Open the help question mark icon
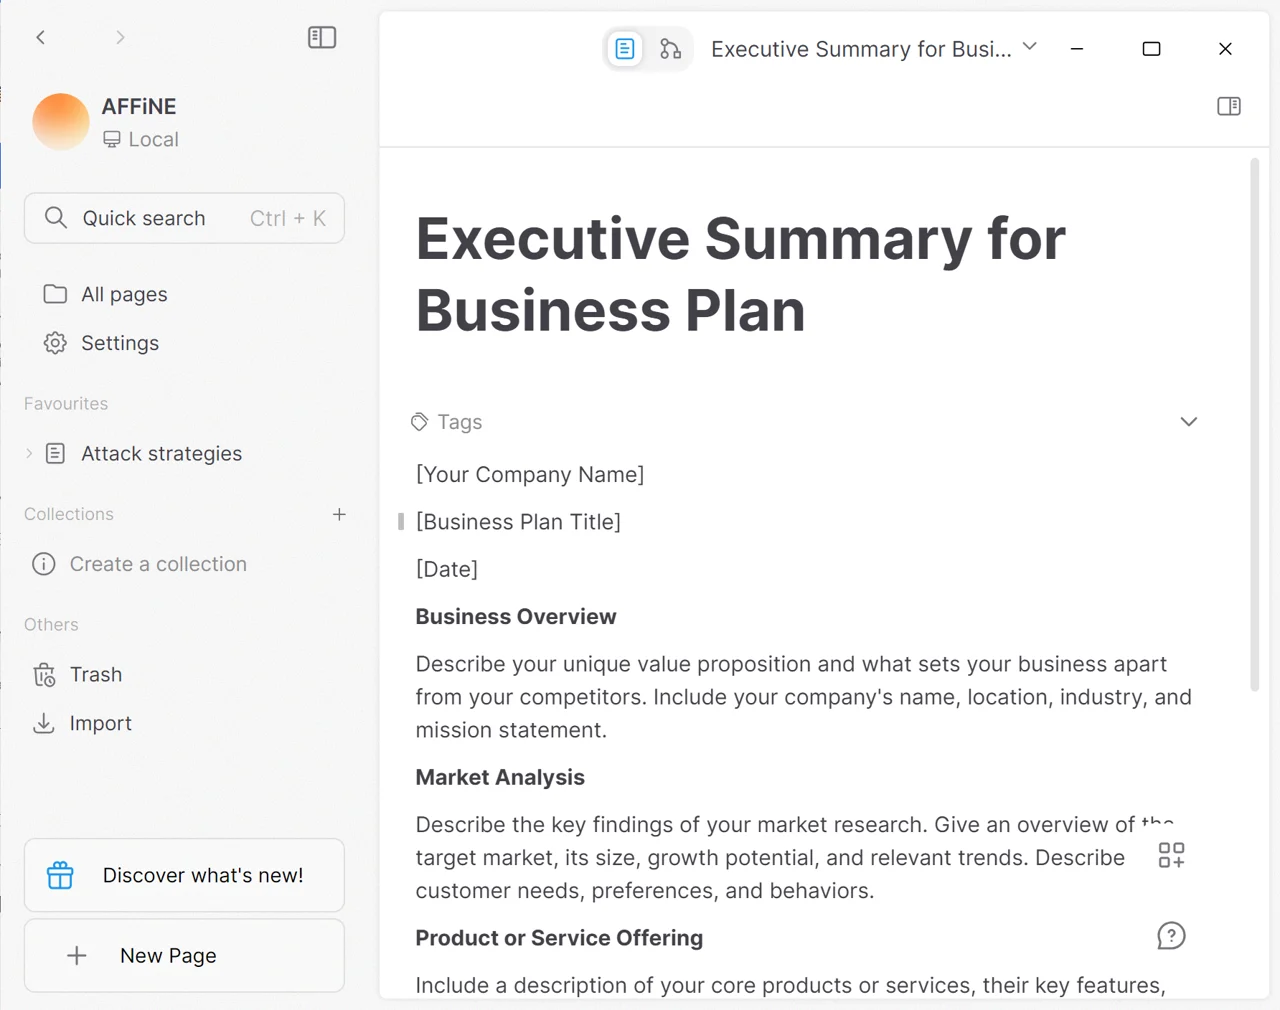The image size is (1280, 1010). [x=1171, y=936]
